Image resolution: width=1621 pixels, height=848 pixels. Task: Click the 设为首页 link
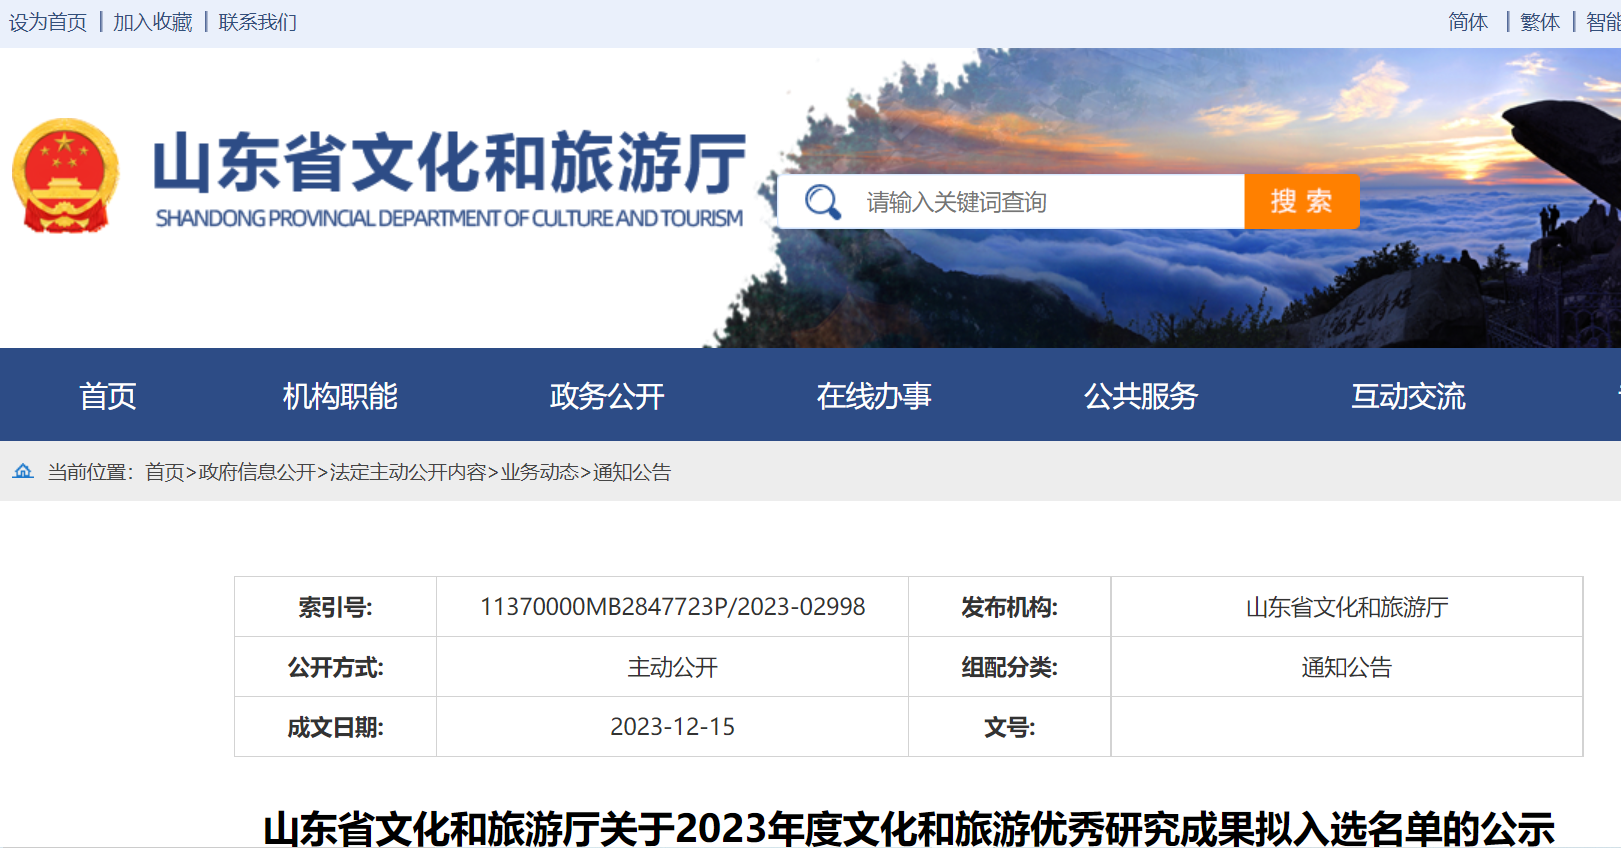48,22
